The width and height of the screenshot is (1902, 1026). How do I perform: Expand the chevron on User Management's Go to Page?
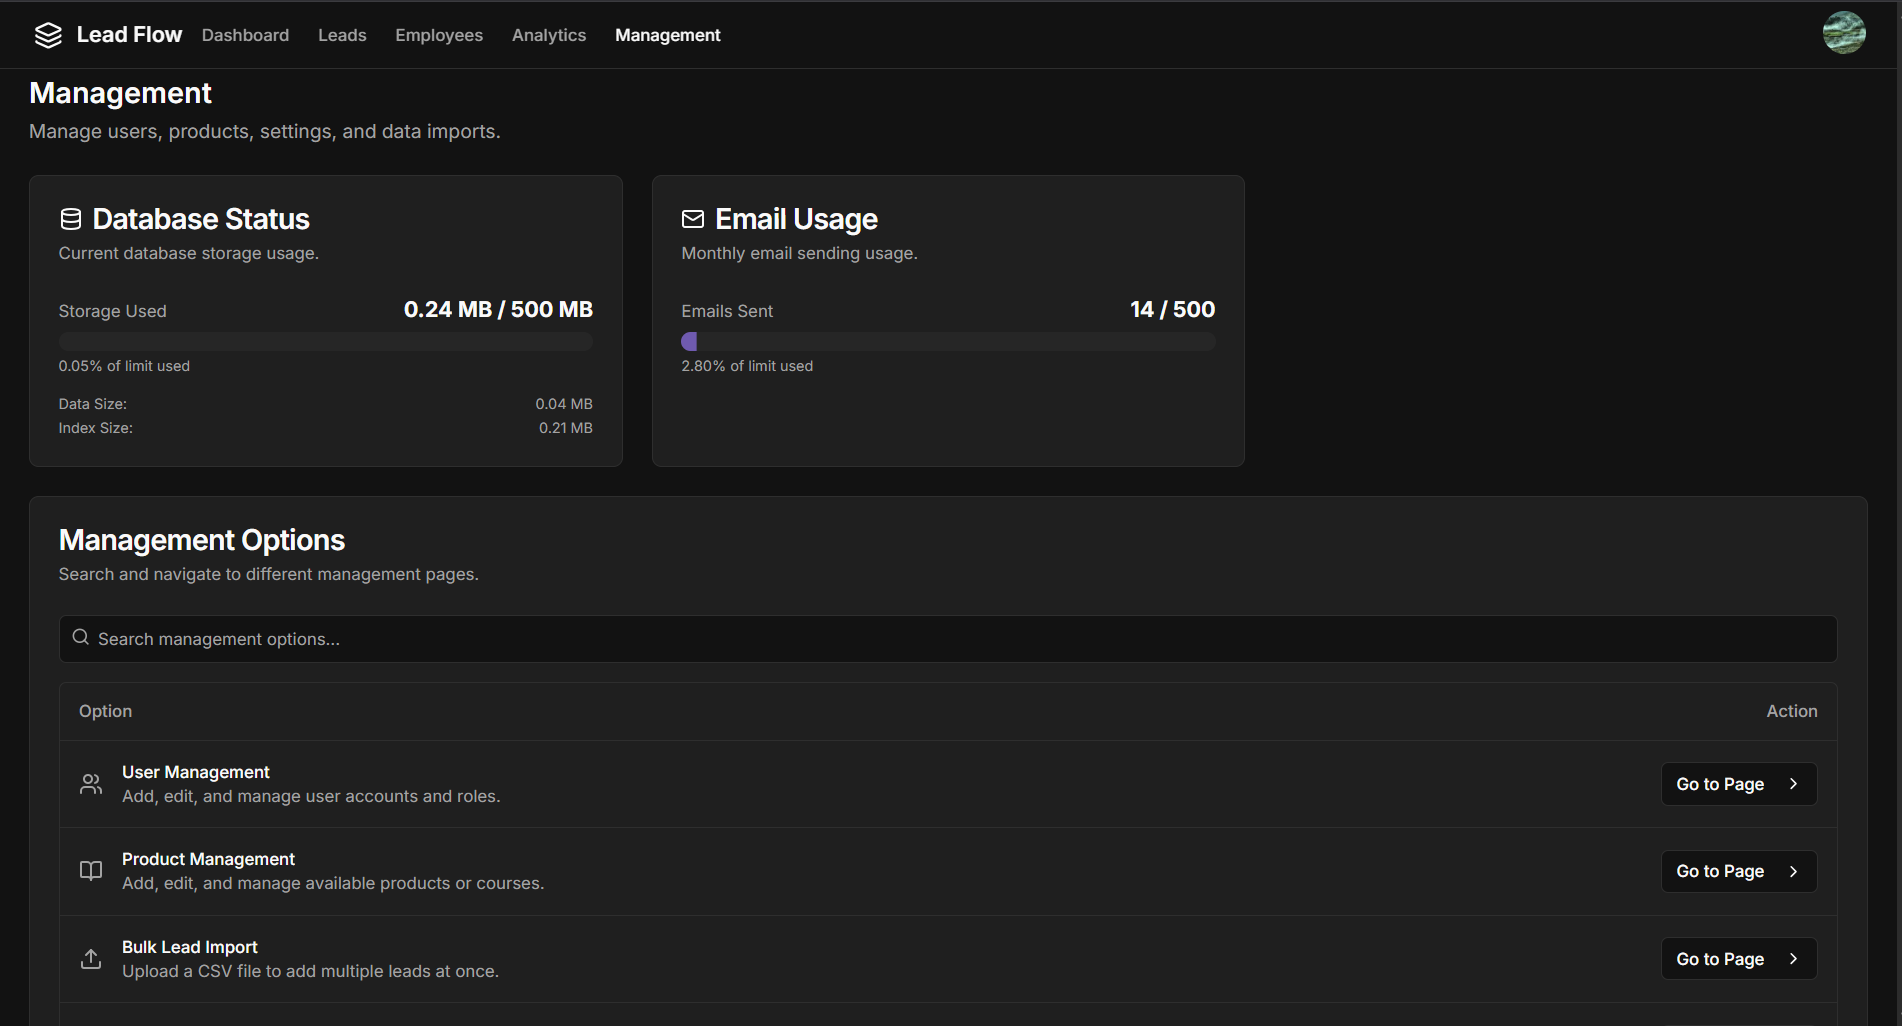coord(1791,784)
